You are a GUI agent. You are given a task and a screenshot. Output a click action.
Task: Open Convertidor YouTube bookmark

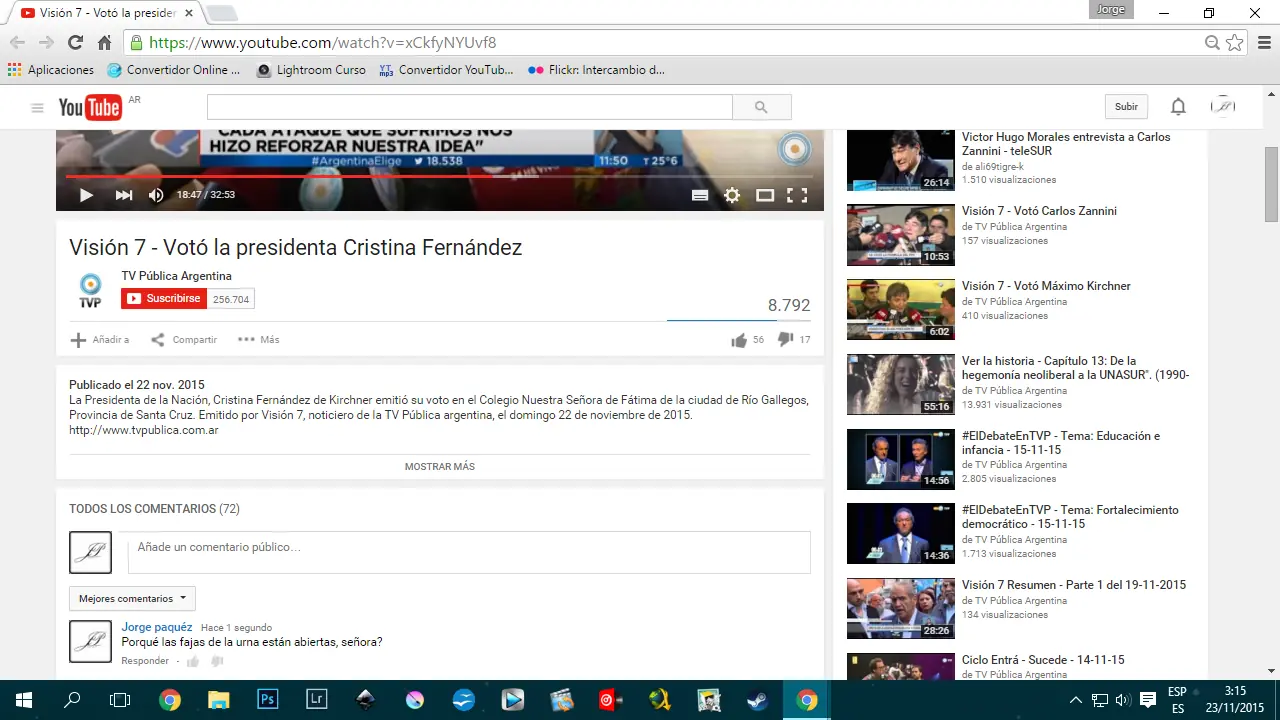tap(446, 70)
